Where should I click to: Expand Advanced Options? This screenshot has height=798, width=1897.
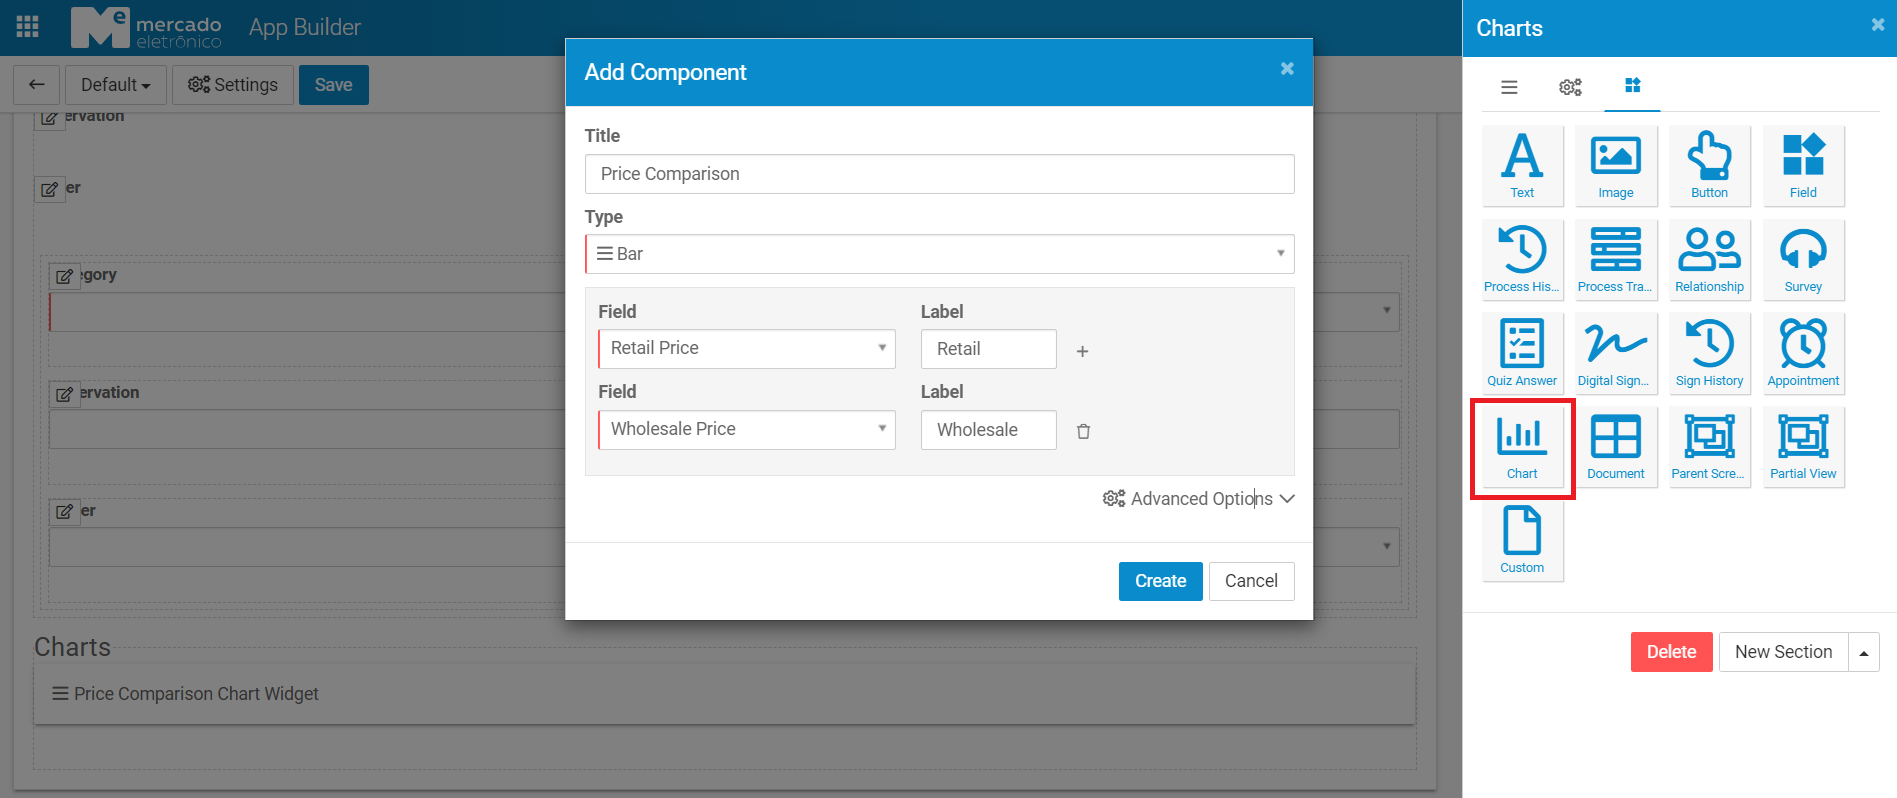pyautogui.click(x=1199, y=499)
